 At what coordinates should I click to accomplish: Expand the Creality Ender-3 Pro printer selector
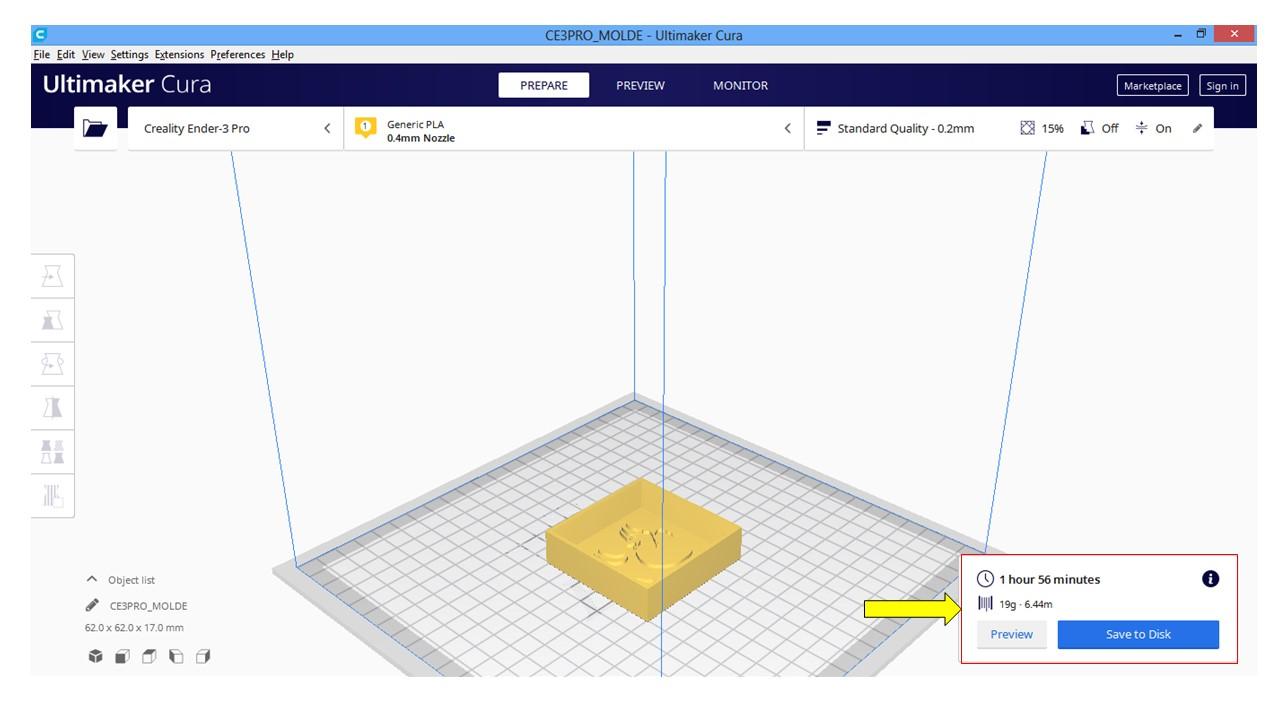236,128
